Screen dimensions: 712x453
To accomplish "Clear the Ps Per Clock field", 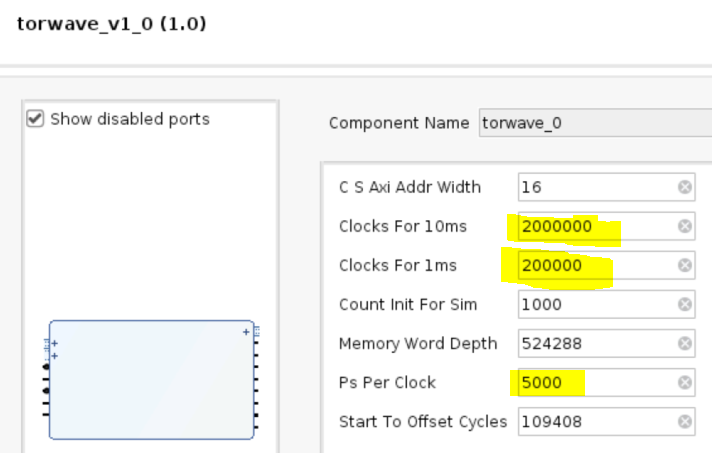I will click(x=685, y=382).
